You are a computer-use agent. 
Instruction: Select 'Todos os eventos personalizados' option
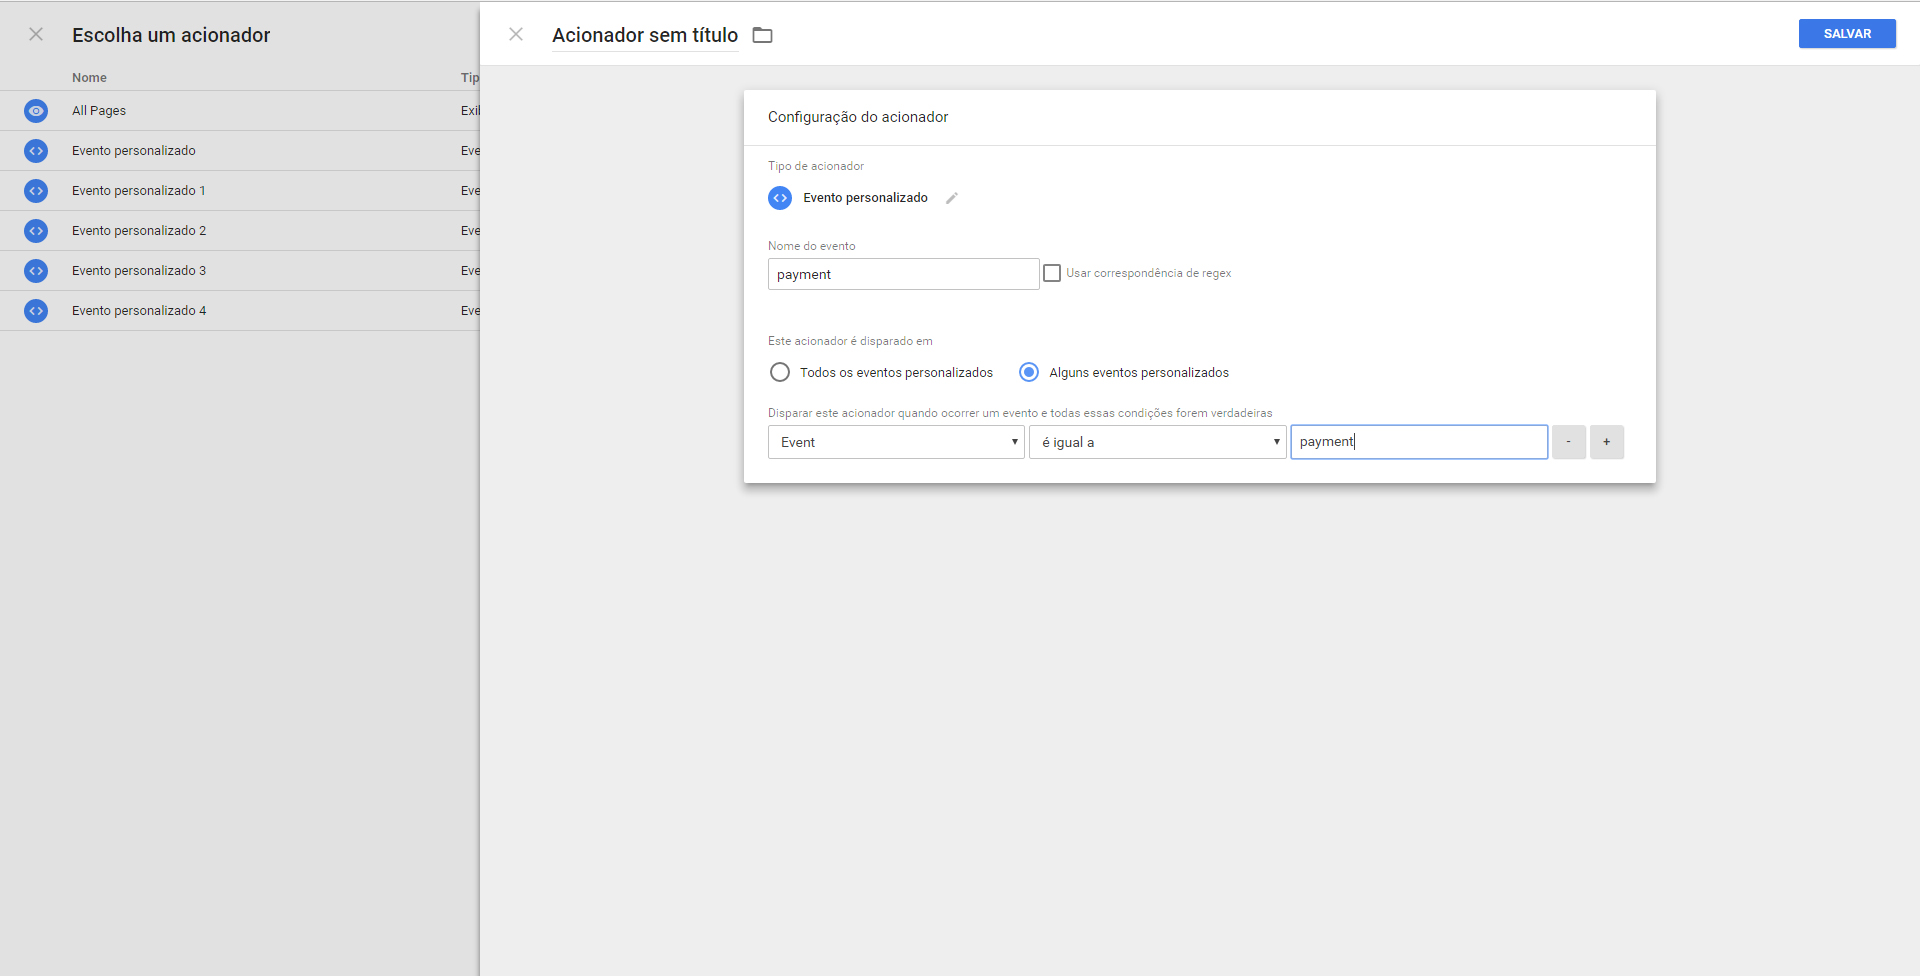(779, 372)
